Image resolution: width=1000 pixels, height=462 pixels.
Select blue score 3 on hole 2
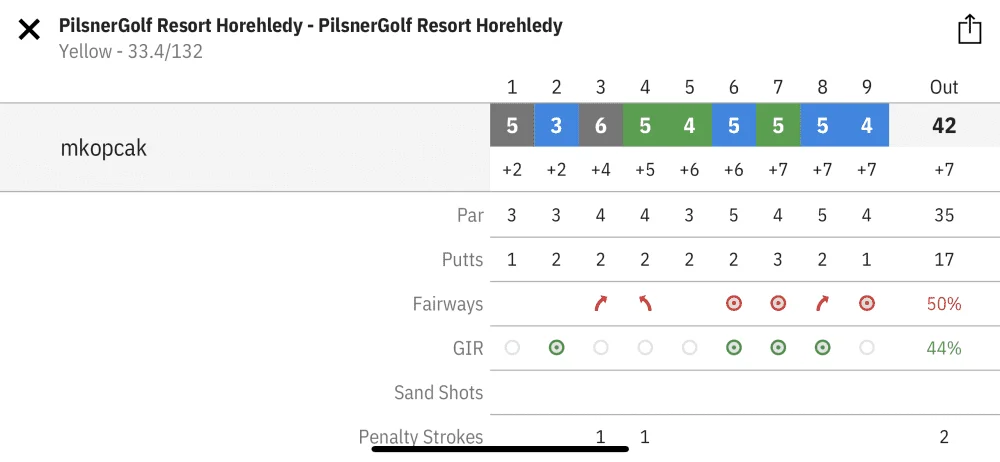(x=556, y=125)
